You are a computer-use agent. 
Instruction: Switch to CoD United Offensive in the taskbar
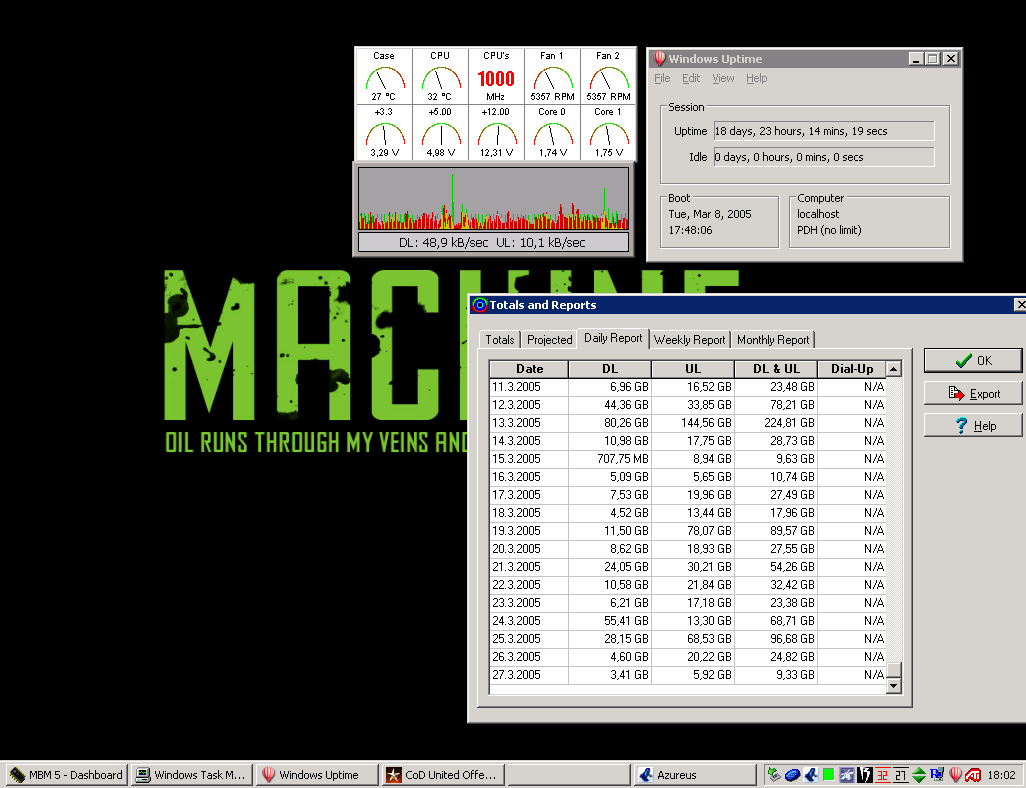[443, 775]
